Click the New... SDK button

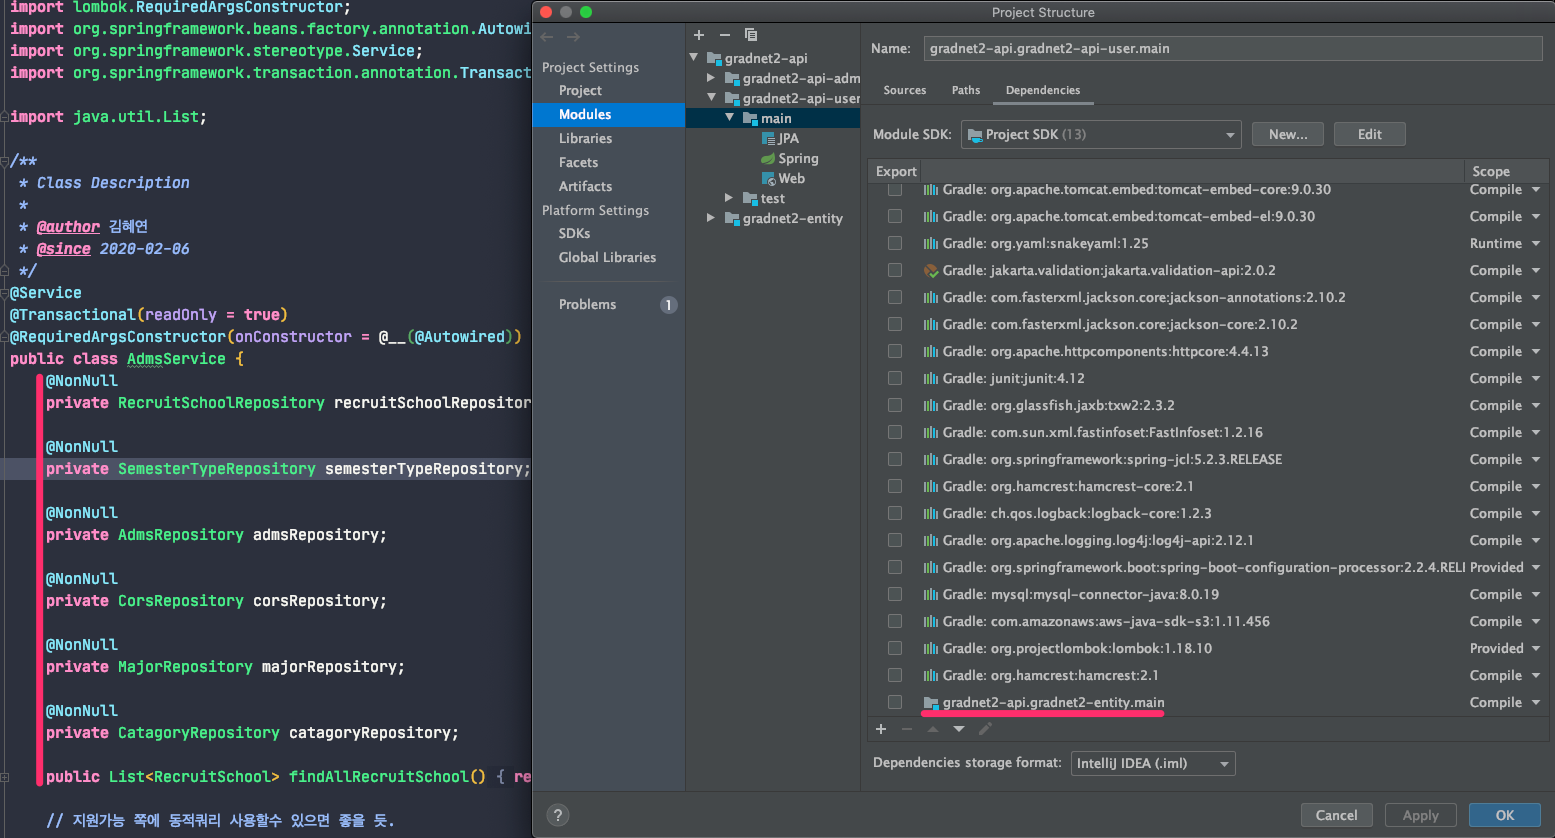pyautogui.click(x=1288, y=134)
